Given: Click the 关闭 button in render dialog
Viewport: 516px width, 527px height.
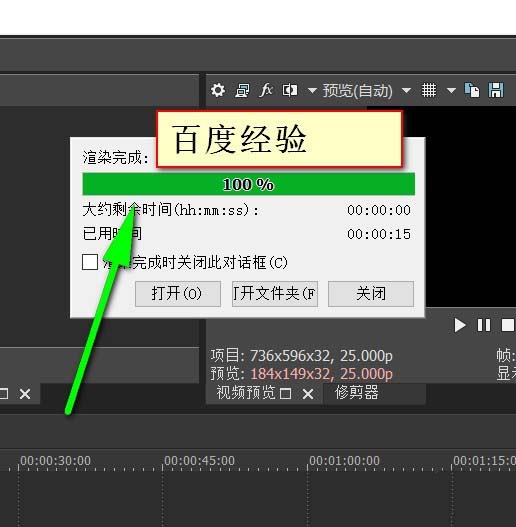Looking at the screenshot, I should point(371,294).
